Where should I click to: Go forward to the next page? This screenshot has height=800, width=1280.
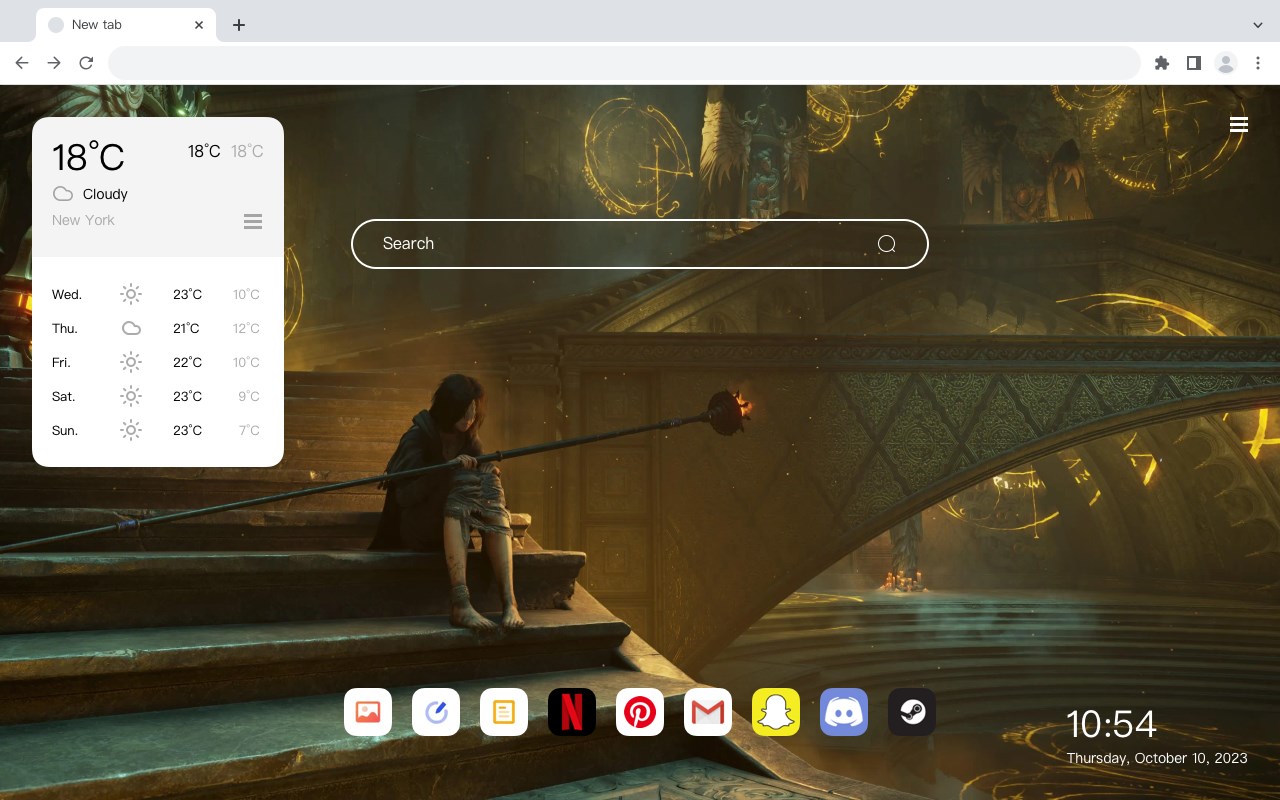[x=54, y=63]
